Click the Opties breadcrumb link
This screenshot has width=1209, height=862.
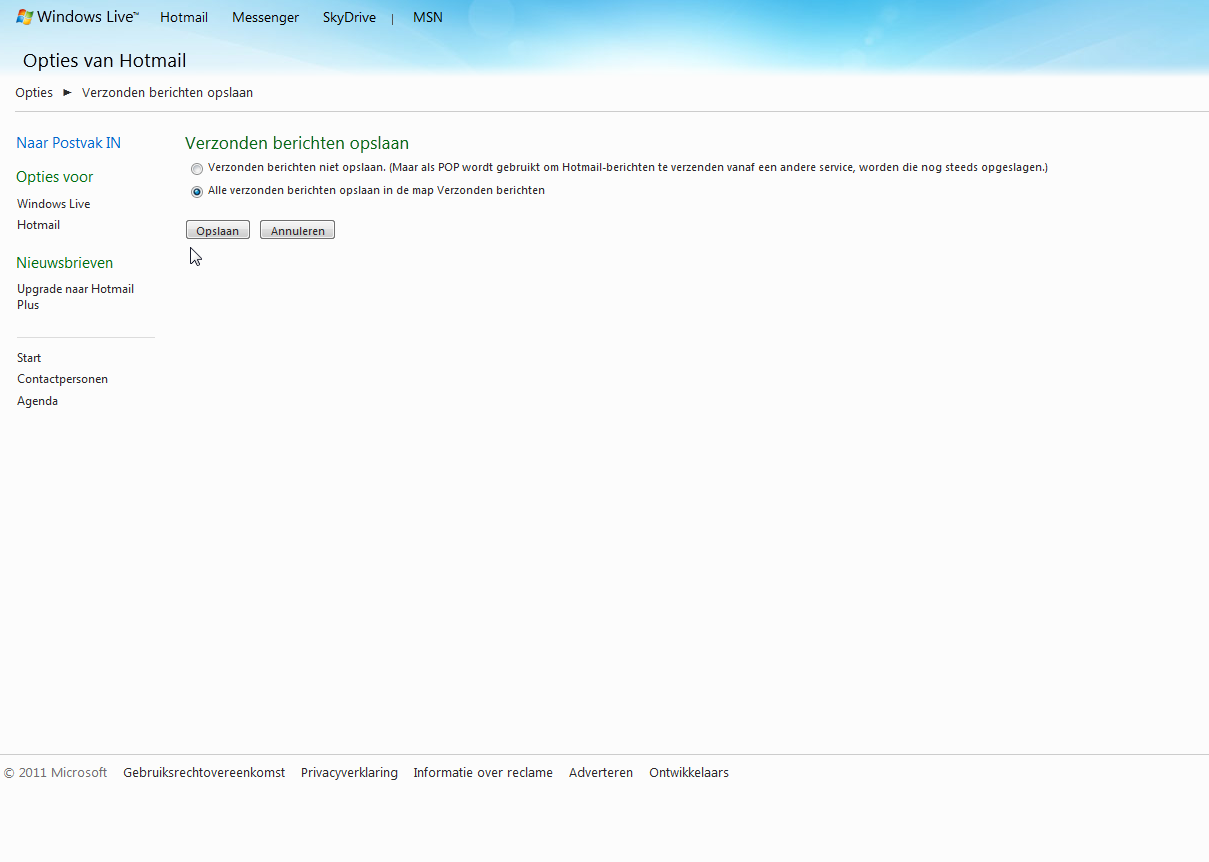(34, 93)
